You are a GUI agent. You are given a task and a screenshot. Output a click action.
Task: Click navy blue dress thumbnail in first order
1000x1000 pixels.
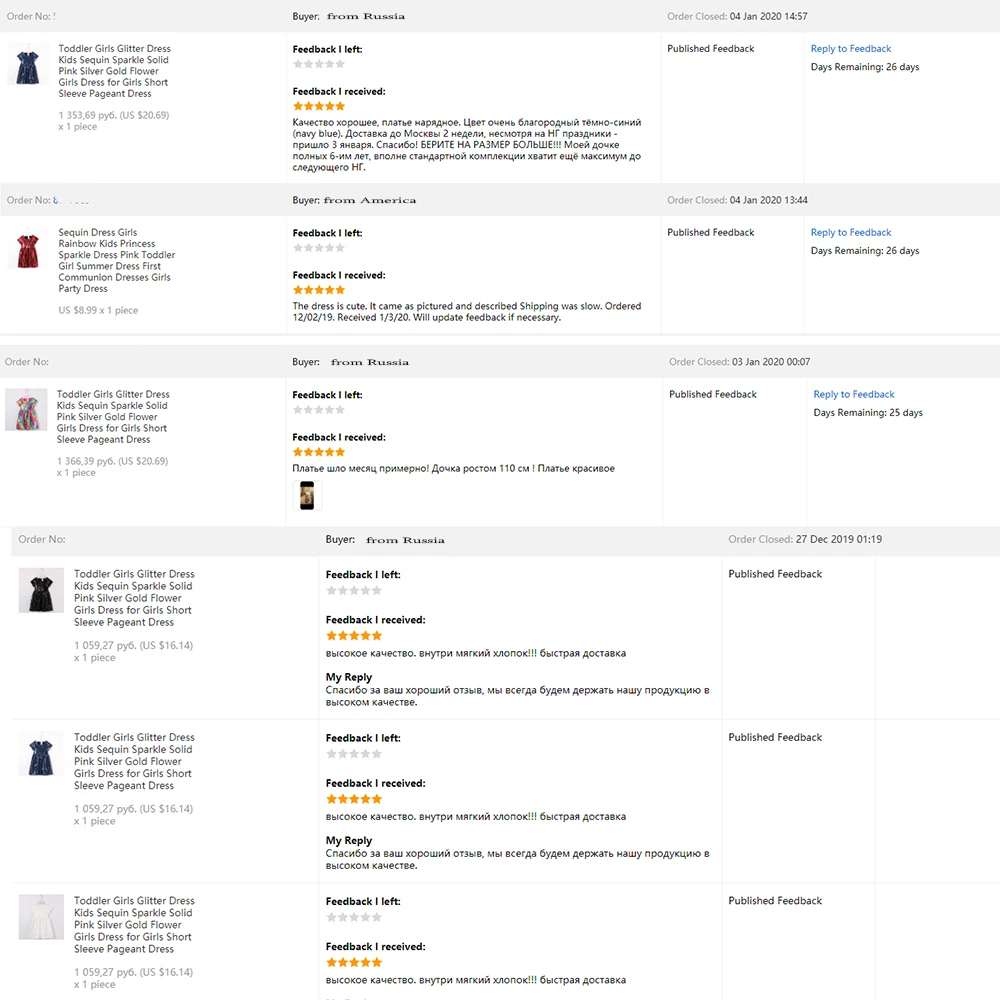pyautogui.click(x=27, y=64)
